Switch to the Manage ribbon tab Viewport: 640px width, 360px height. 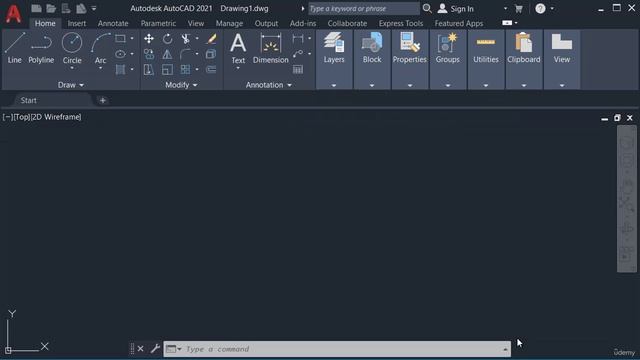click(x=229, y=23)
